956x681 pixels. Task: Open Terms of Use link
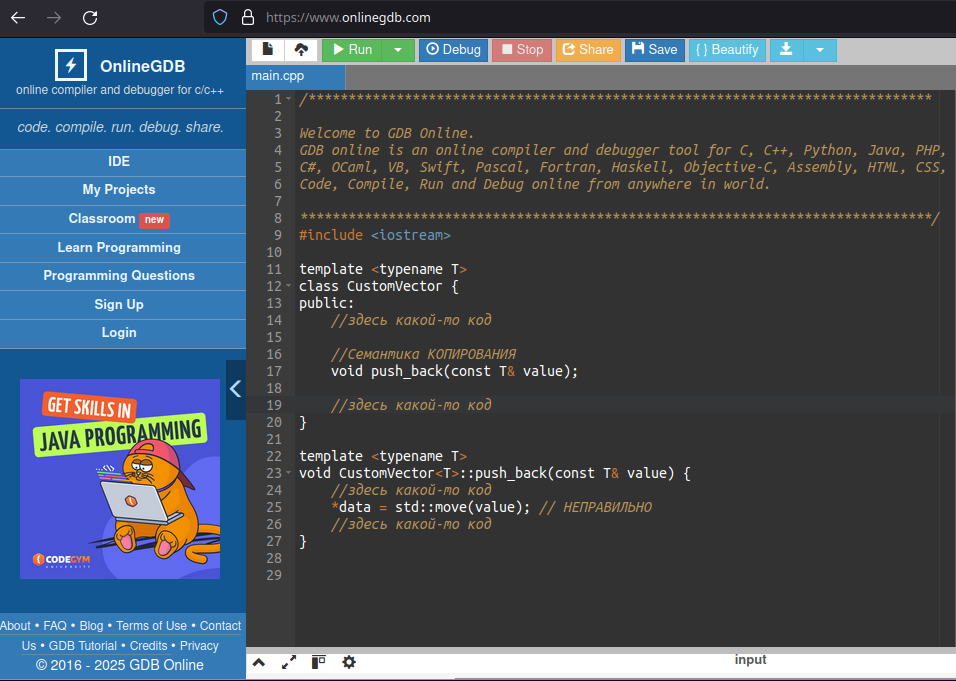click(151, 626)
